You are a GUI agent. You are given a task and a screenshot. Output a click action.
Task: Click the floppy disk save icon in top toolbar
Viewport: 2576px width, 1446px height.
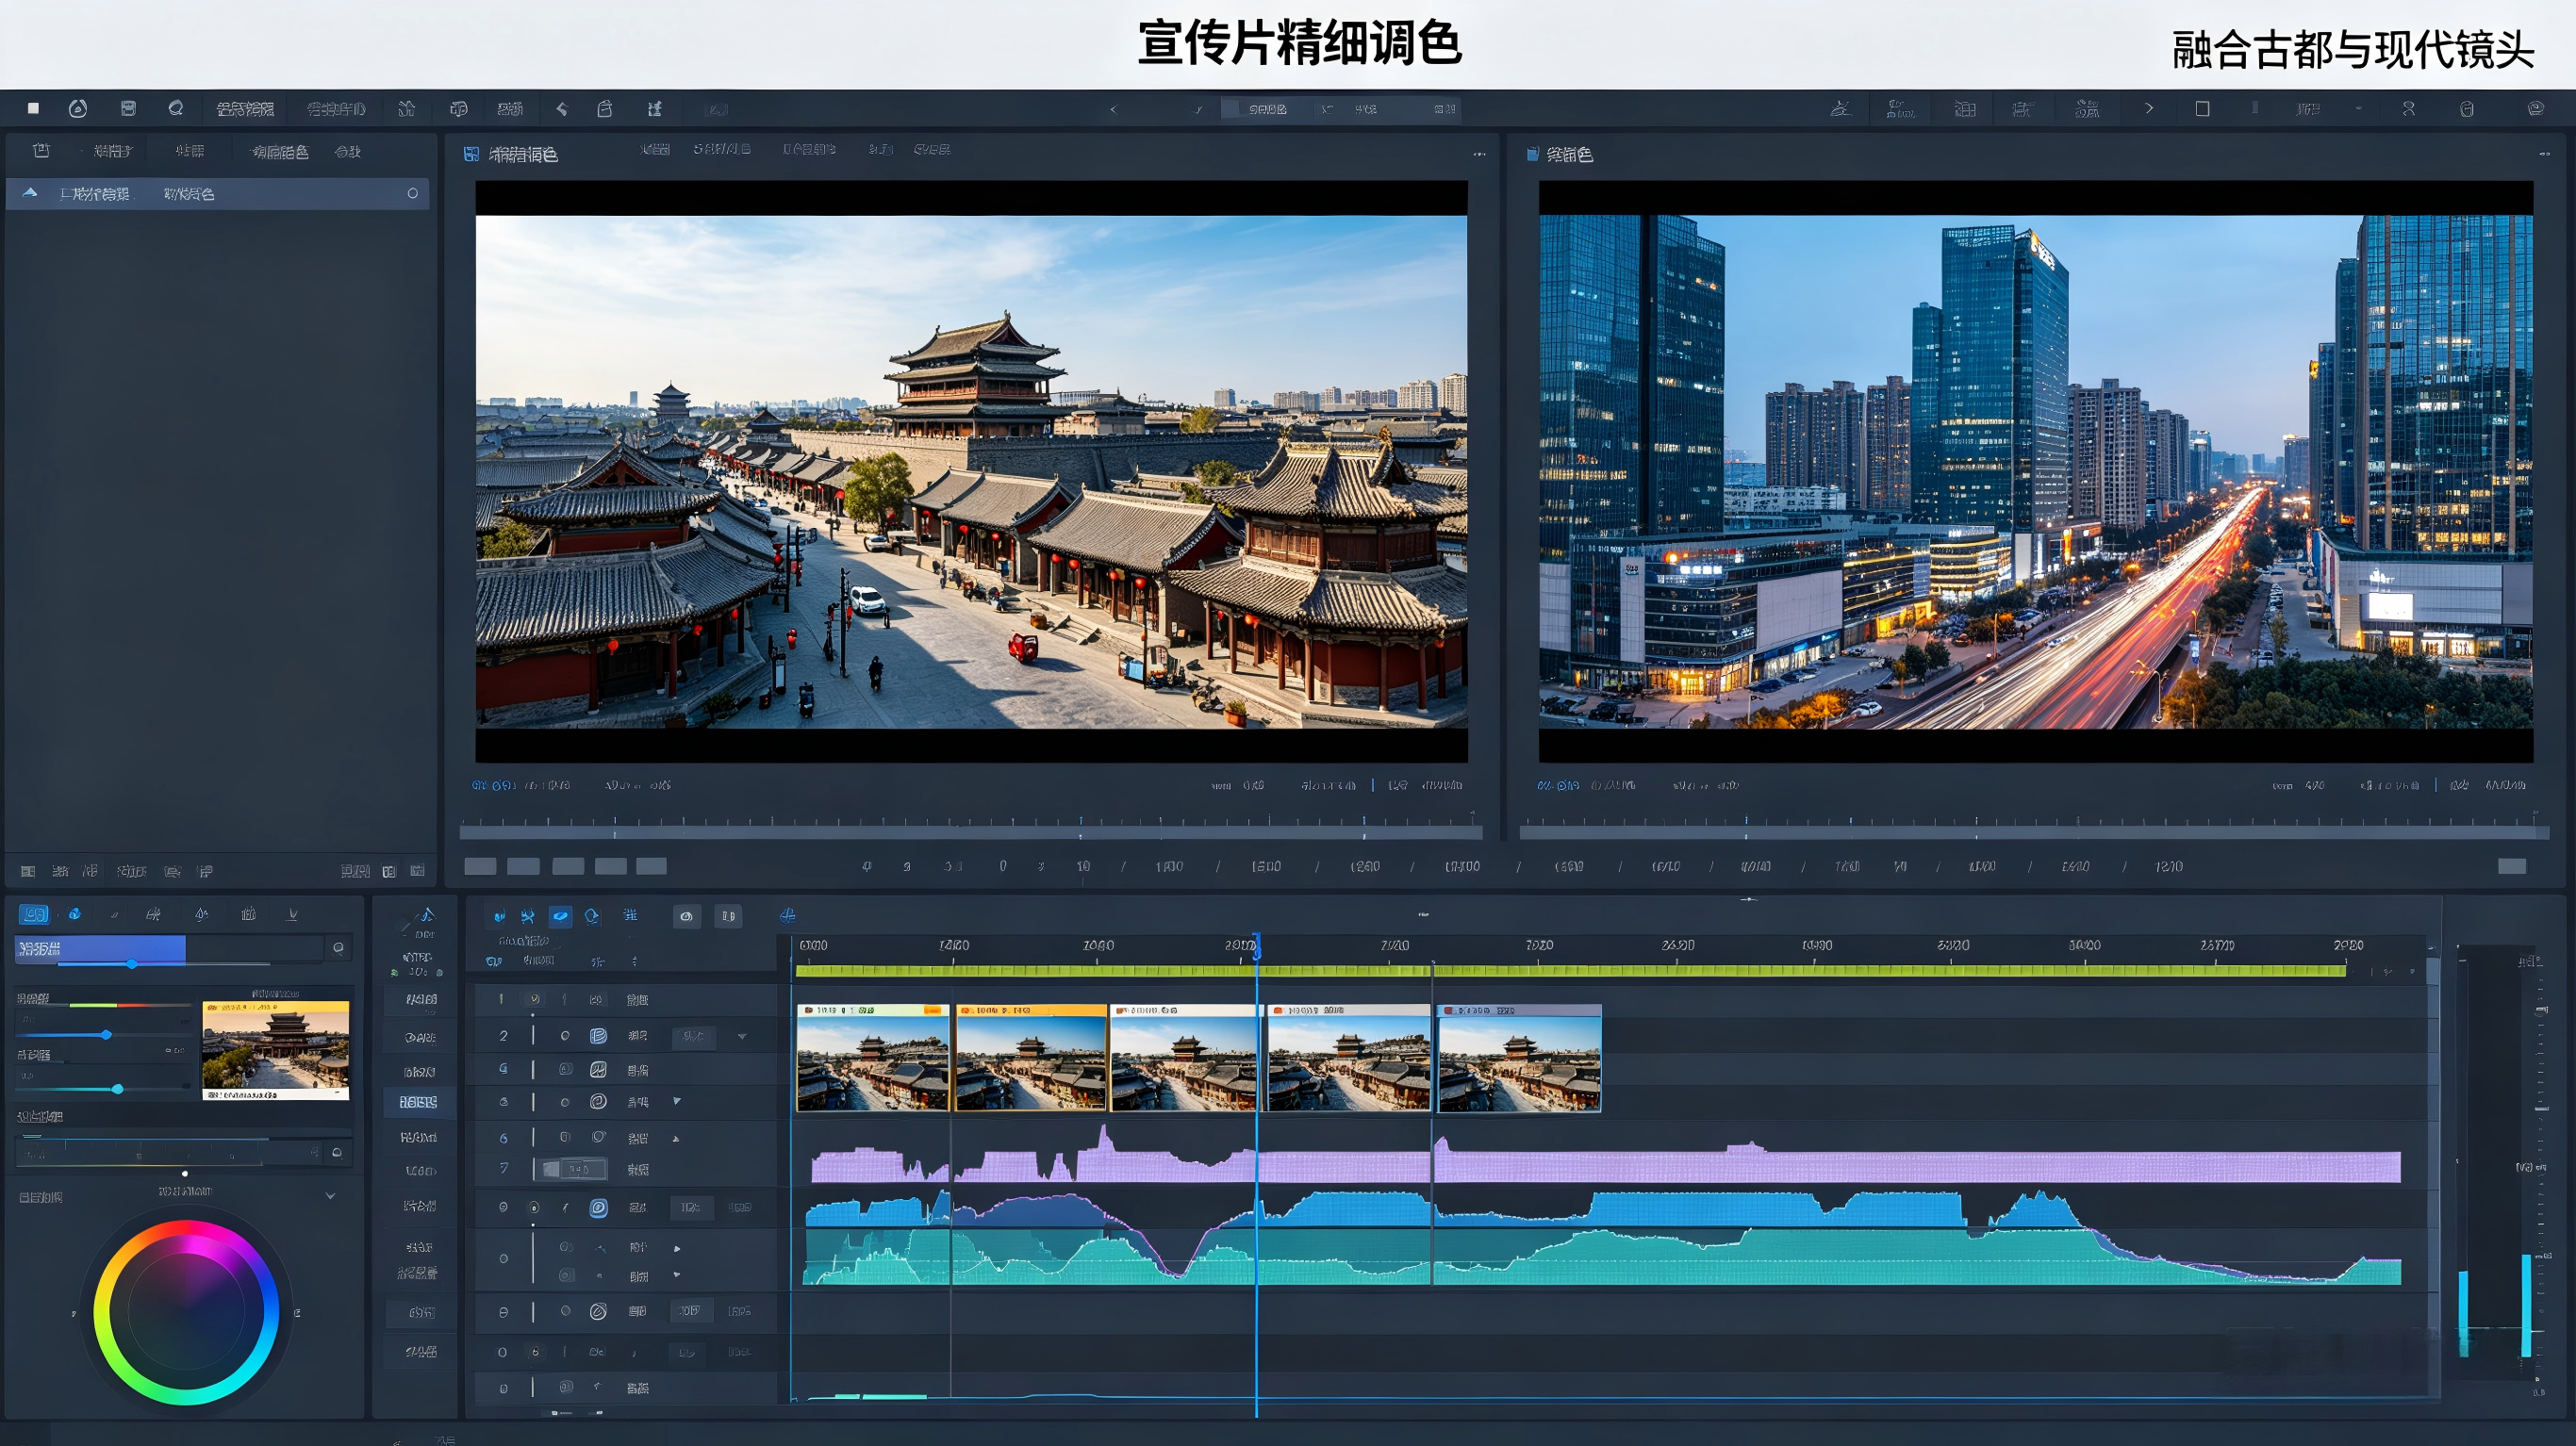coord(128,108)
